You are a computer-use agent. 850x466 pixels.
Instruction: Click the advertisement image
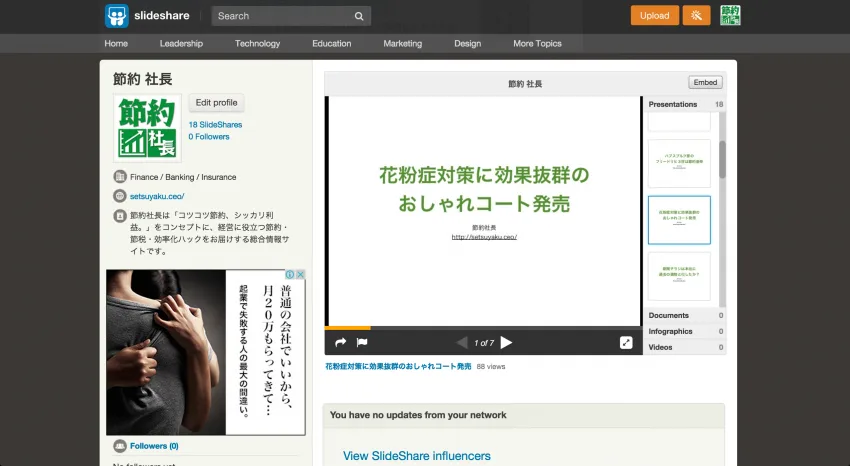[x=206, y=352]
